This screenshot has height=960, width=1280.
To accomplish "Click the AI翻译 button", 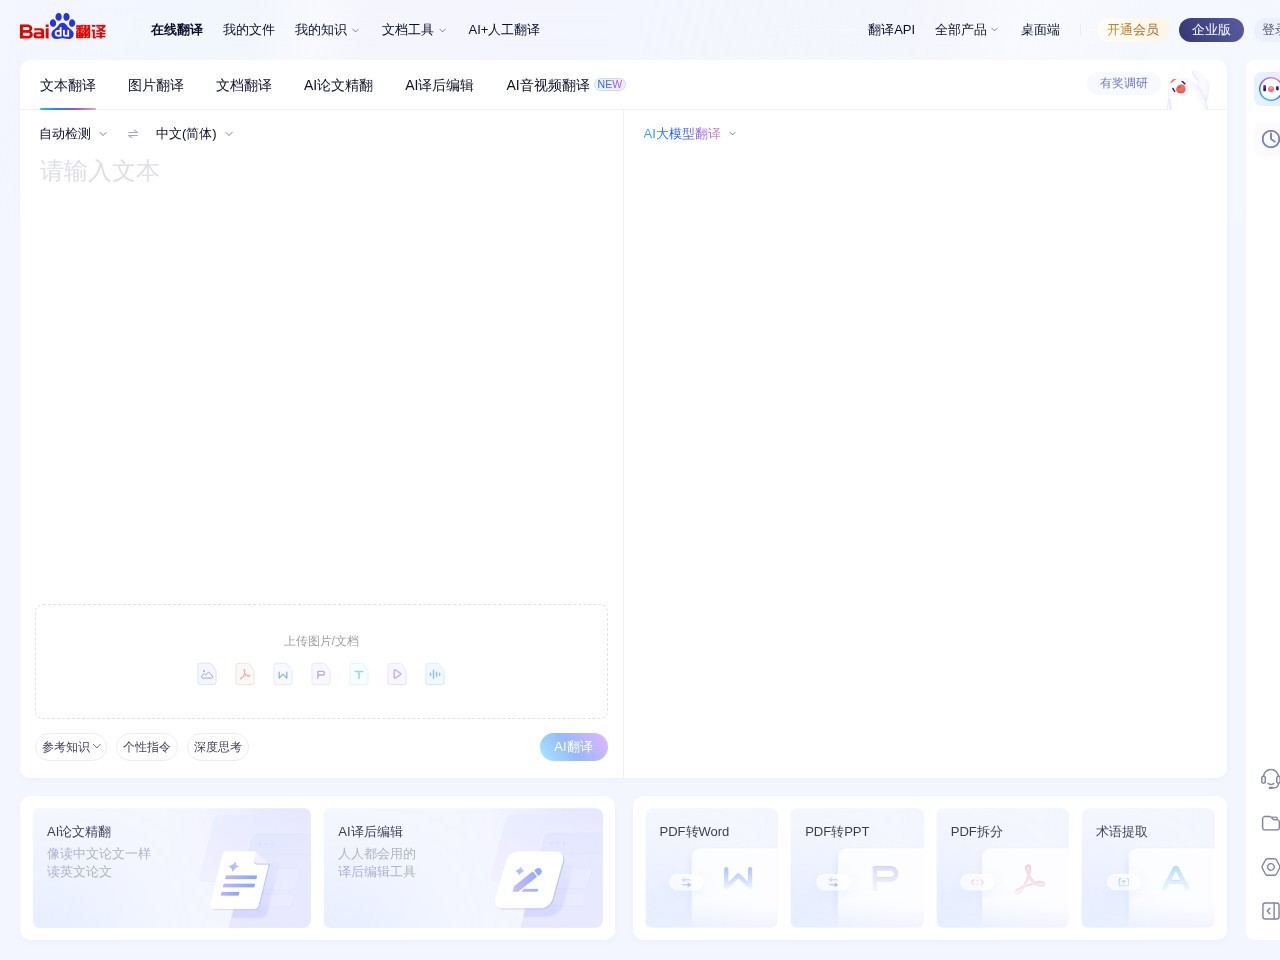I will click(573, 747).
